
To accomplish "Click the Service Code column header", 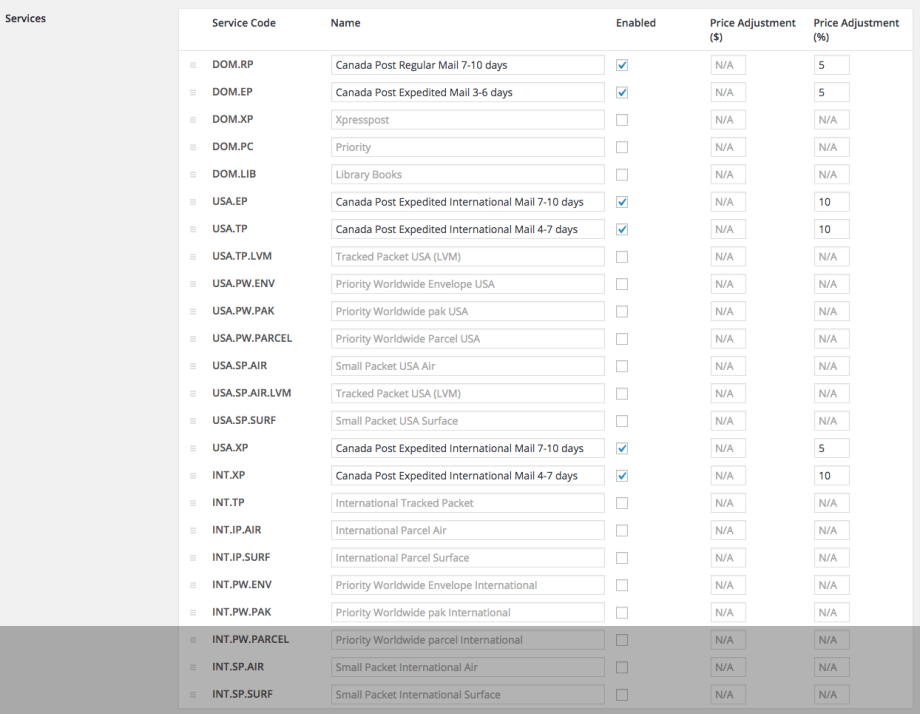I will (x=243, y=23).
